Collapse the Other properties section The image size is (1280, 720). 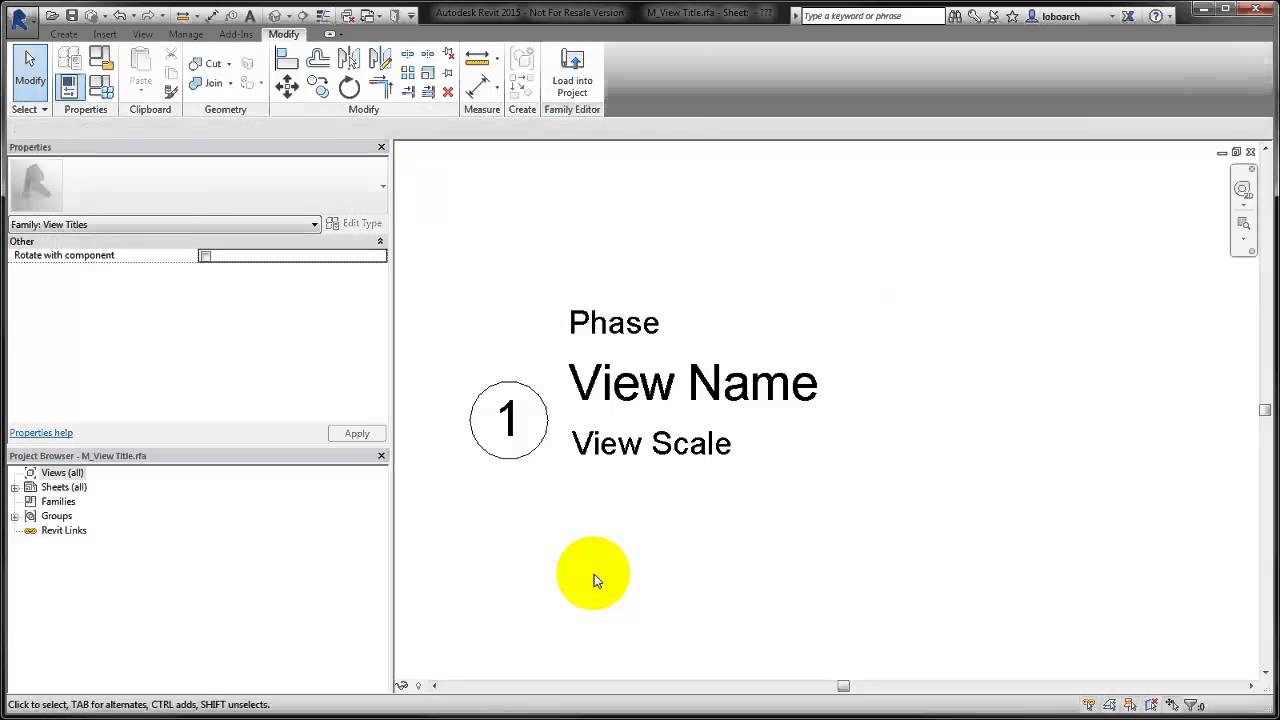pos(380,241)
